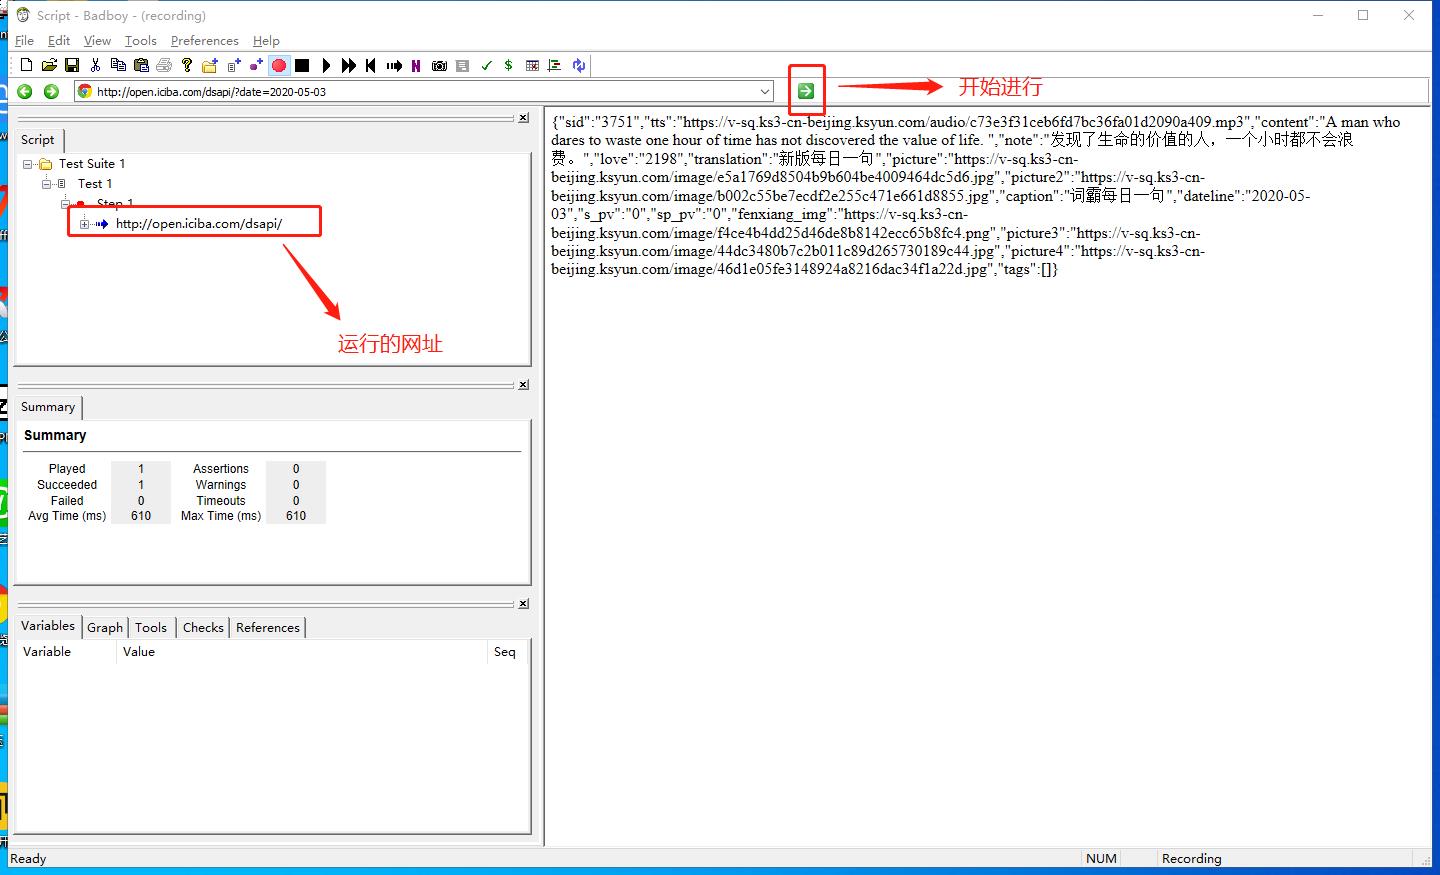Go forward with the green right arrow

[x=52, y=91]
